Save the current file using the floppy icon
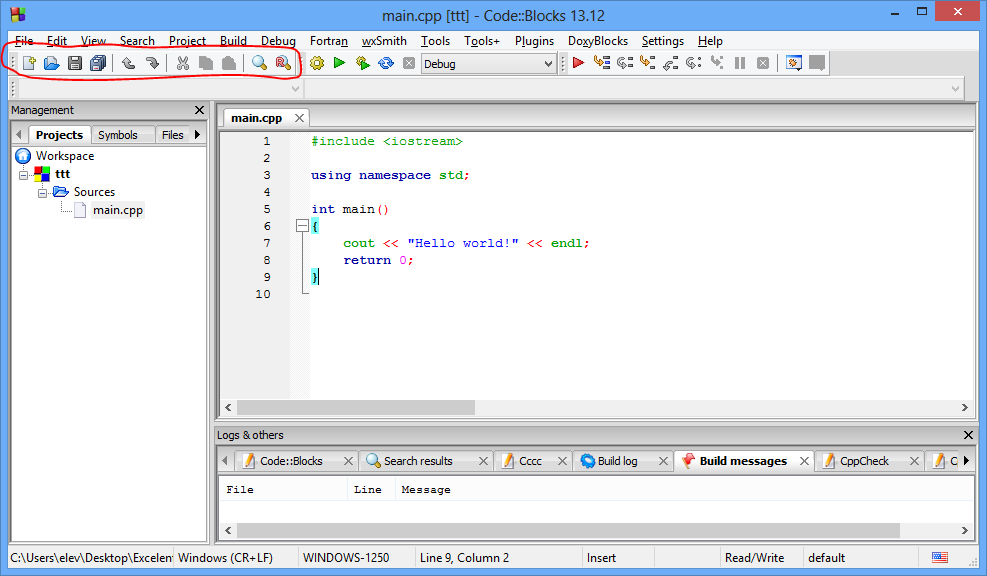Image resolution: width=987 pixels, height=576 pixels. (x=75, y=63)
